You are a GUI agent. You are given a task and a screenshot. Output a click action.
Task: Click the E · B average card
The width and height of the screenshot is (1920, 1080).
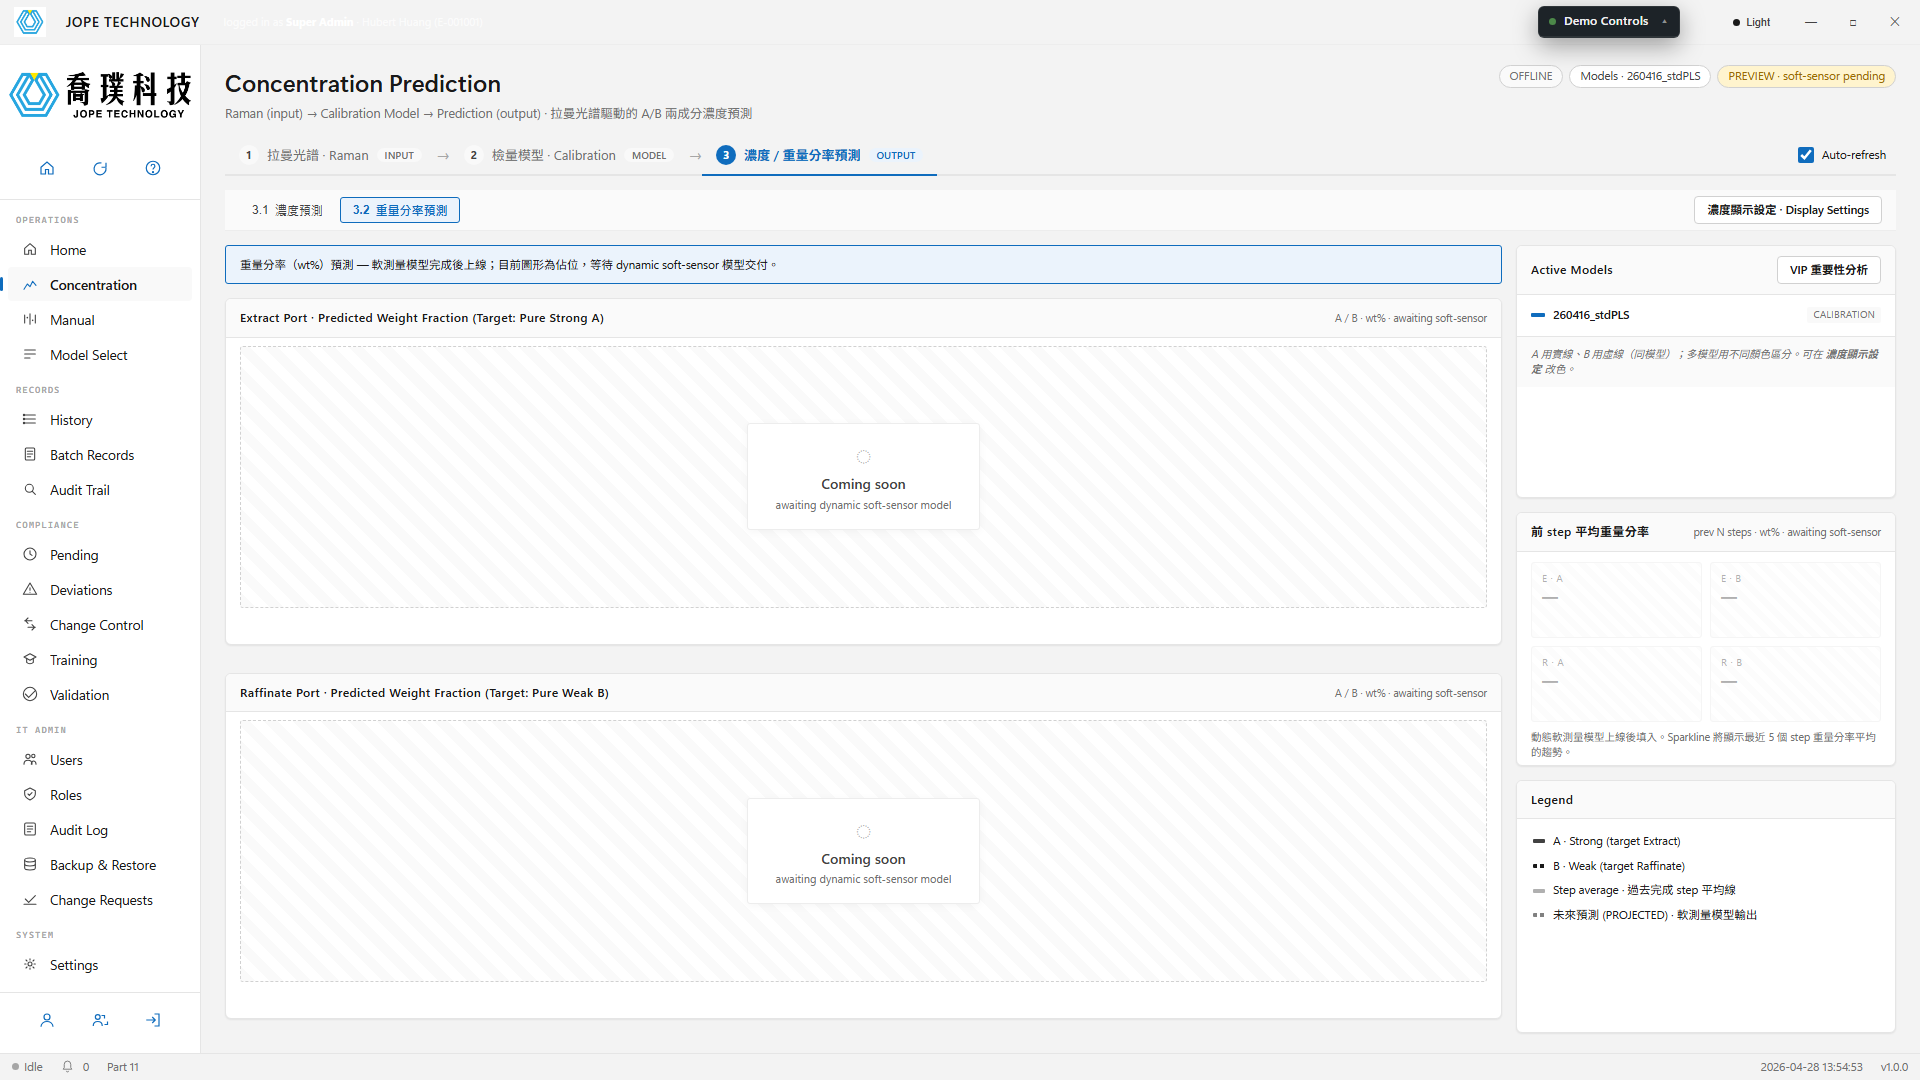tap(1795, 599)
